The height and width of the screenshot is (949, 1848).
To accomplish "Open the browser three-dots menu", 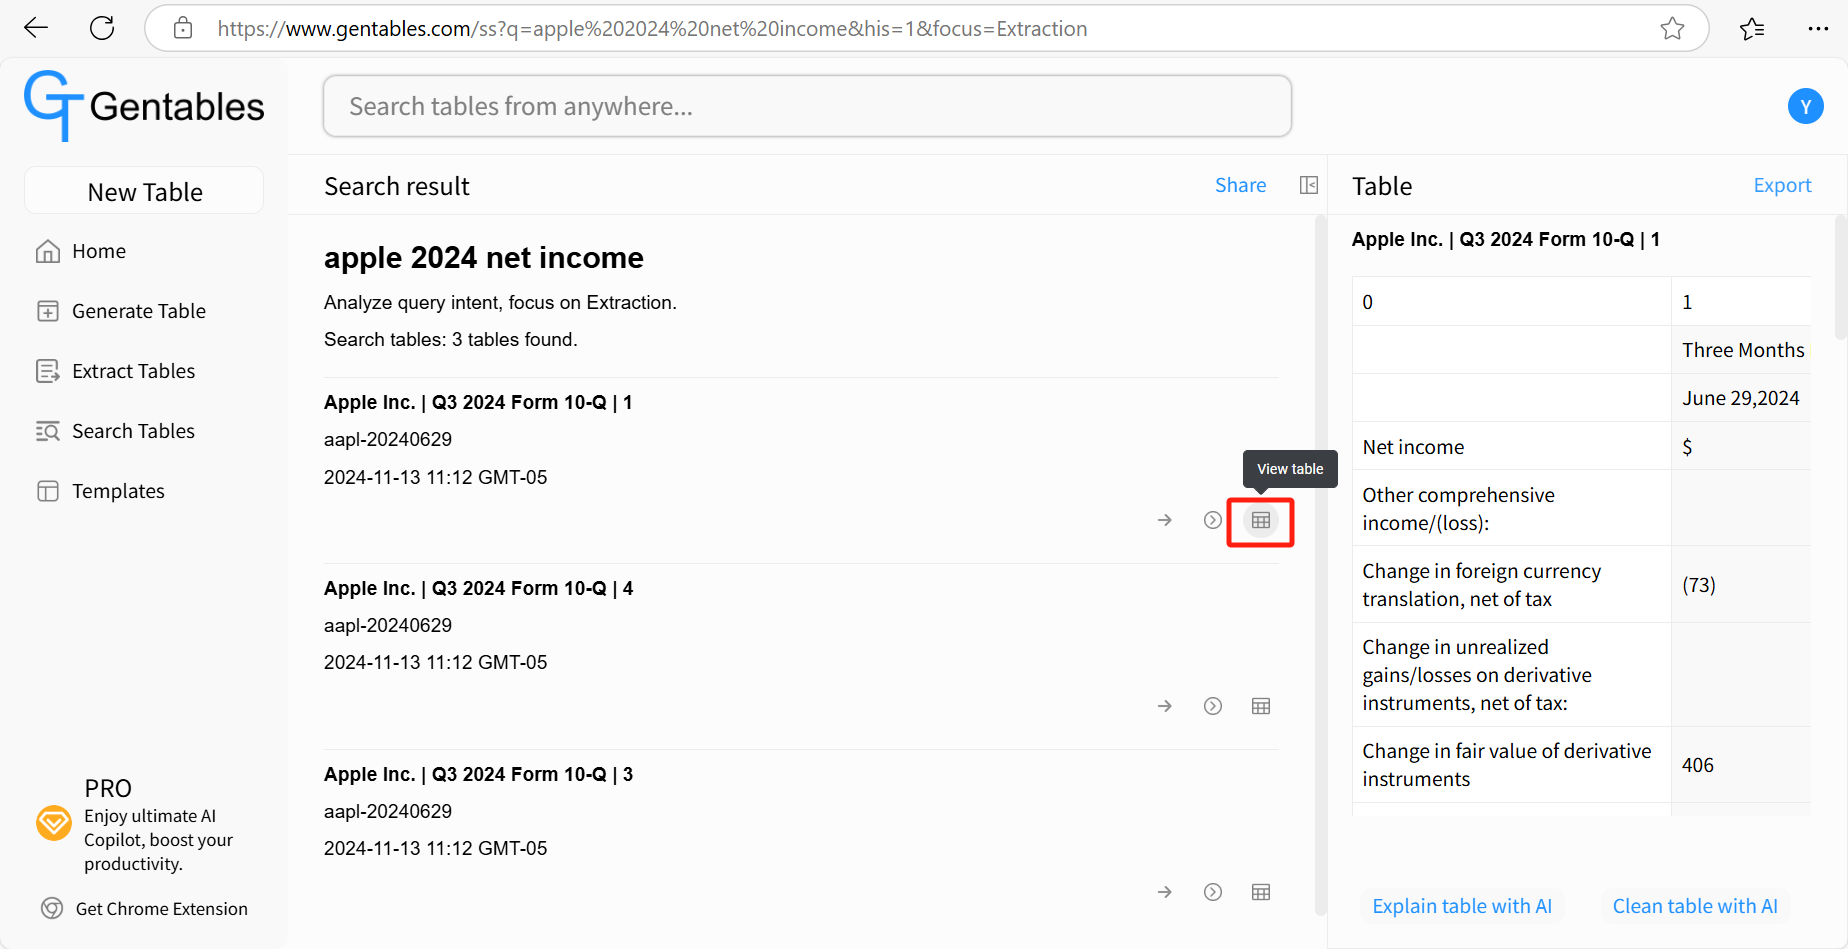I will (1819, 28).
